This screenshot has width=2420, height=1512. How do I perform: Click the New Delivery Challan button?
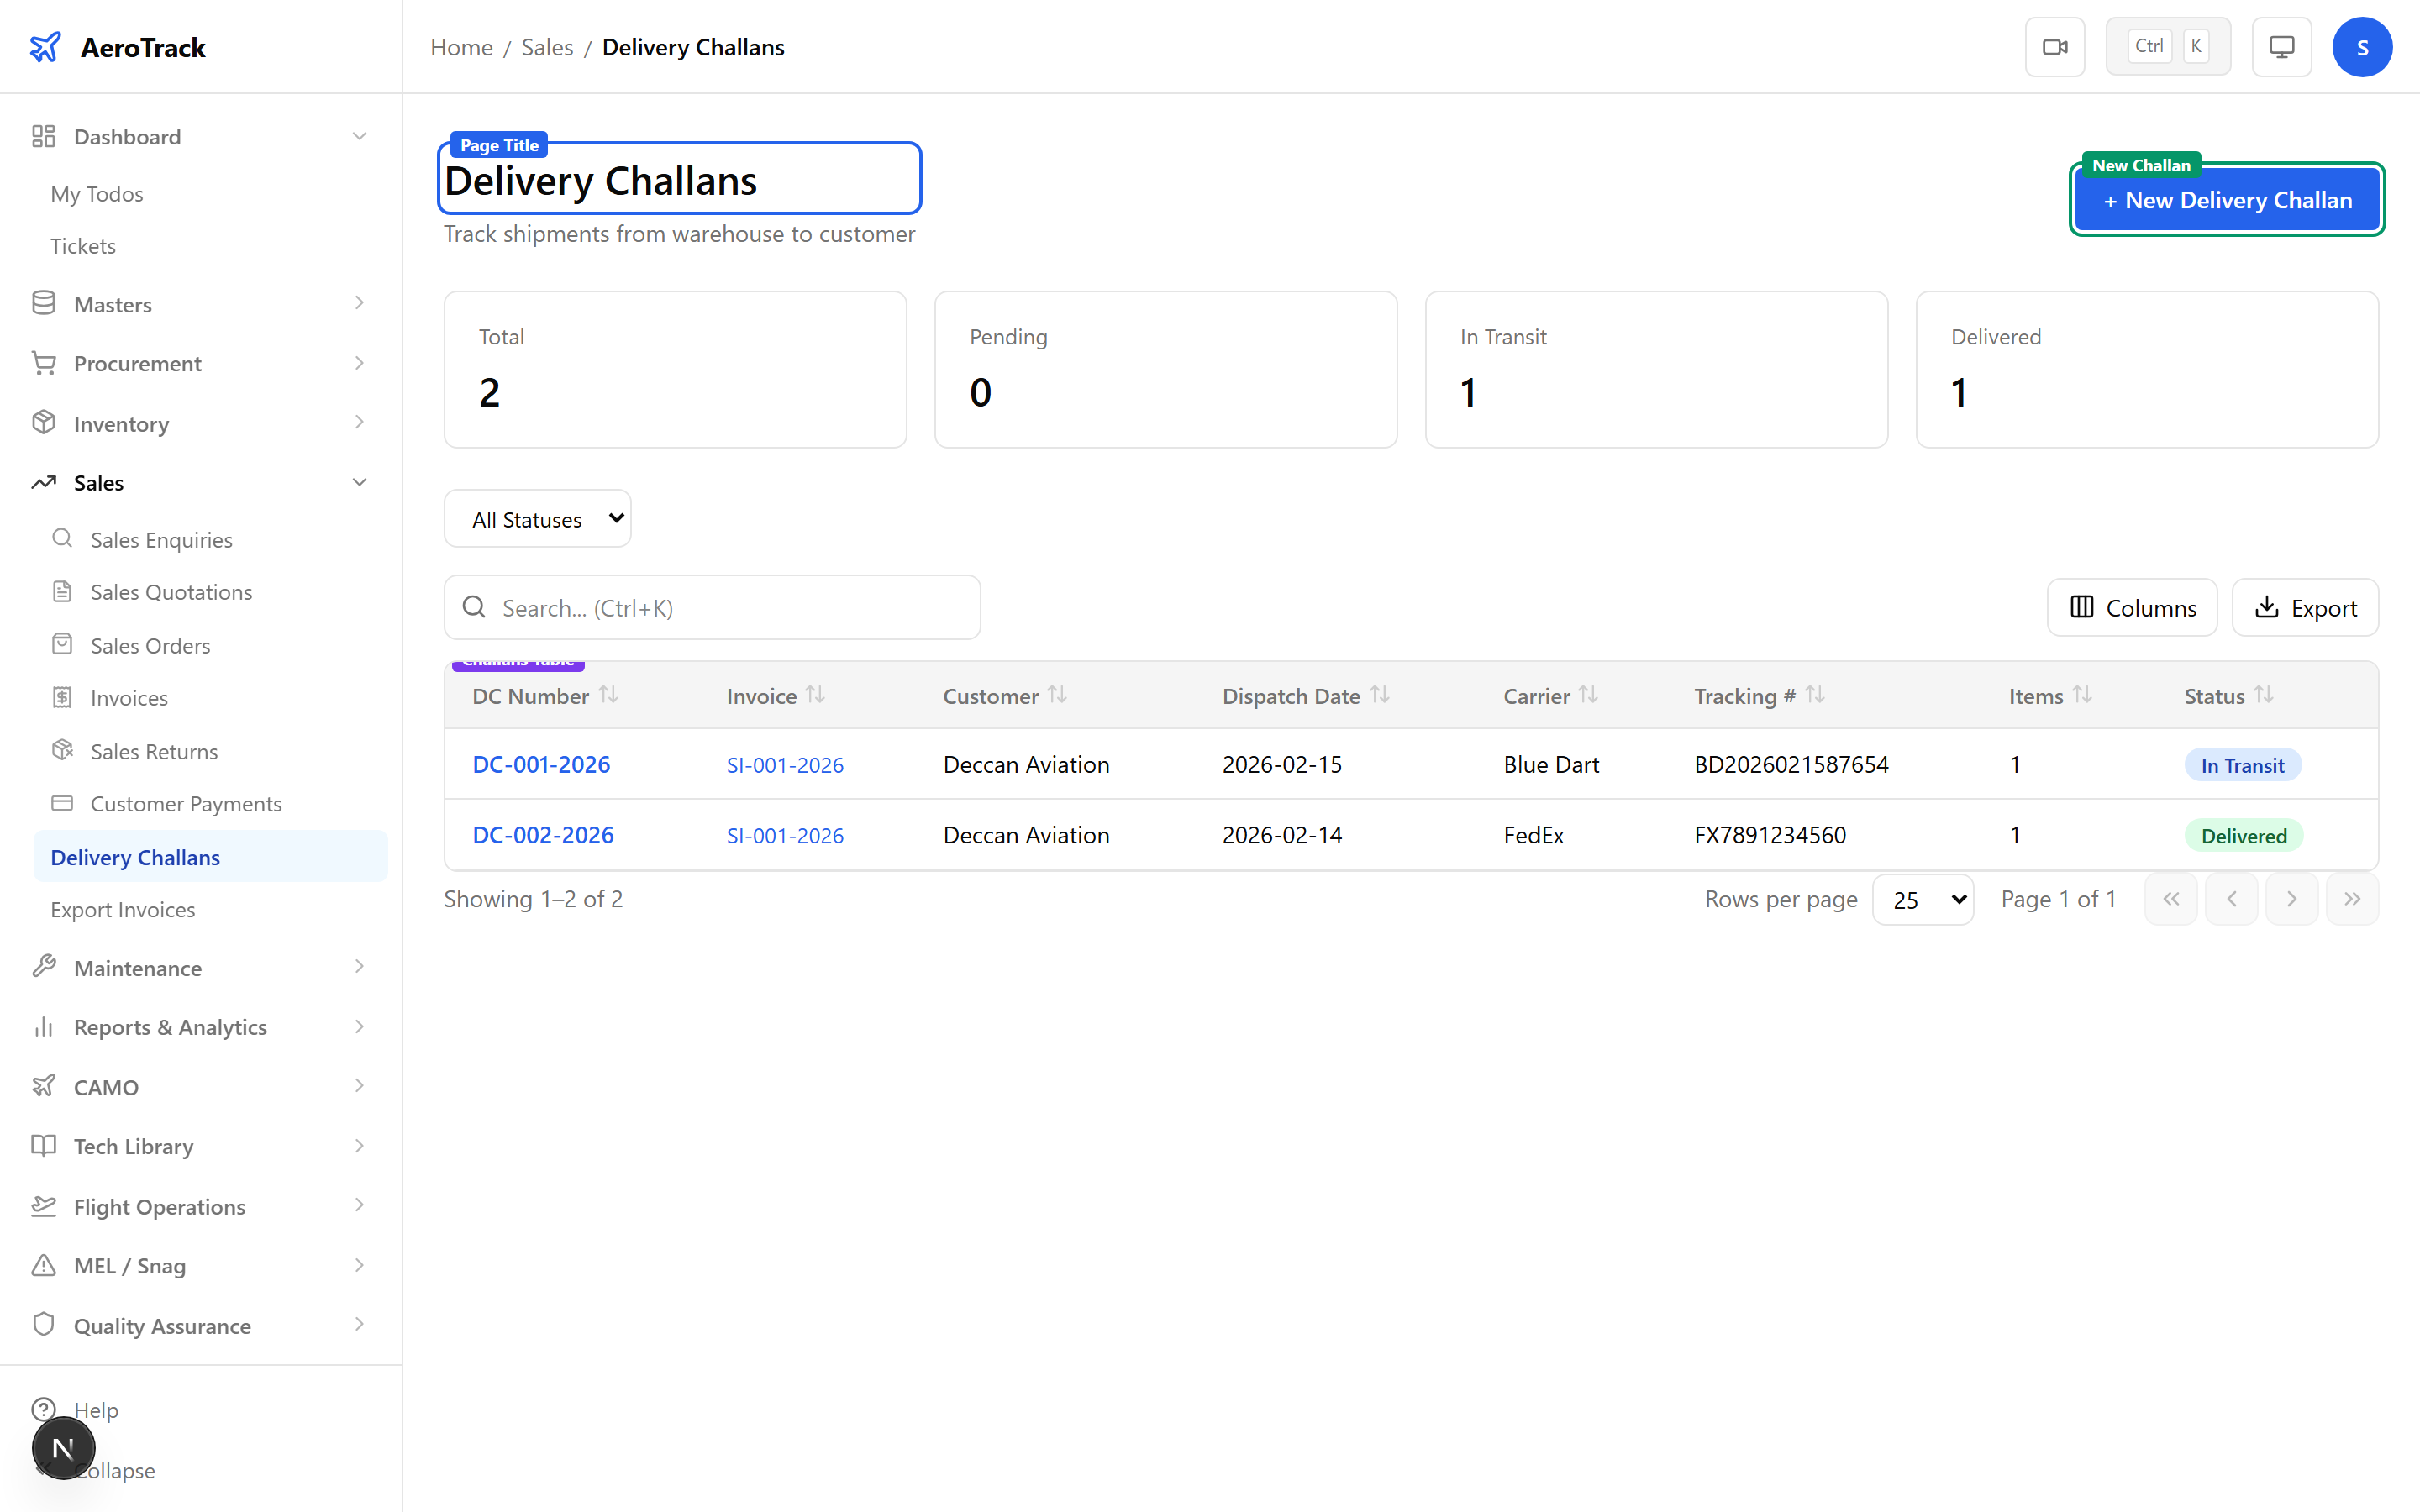pos(2227,199)
